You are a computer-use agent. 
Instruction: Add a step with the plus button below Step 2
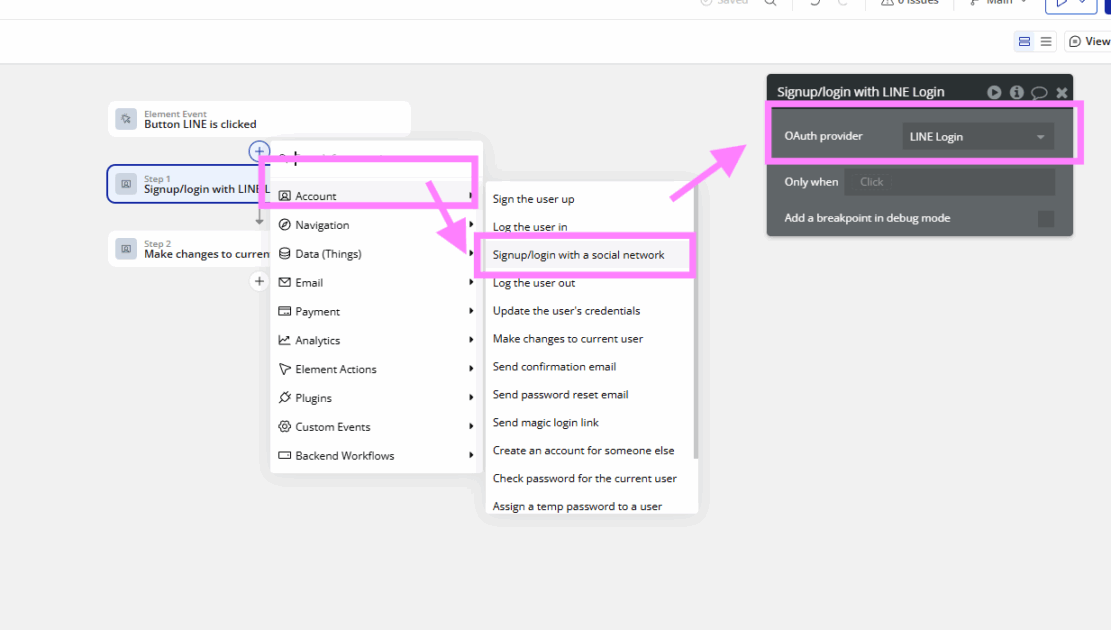click(x=259, y=281)
